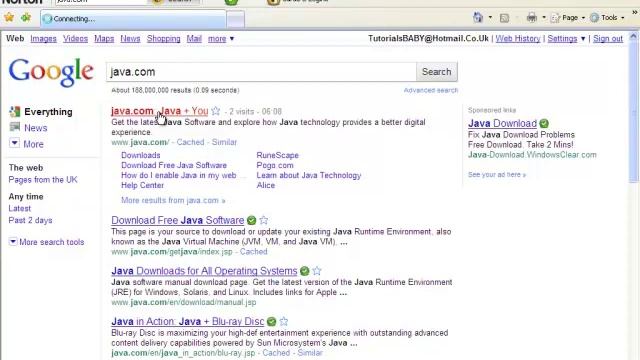640x360 pixels.
Task: Star Java Downloads for All Operating Systems
Action: tap(317, 271)
